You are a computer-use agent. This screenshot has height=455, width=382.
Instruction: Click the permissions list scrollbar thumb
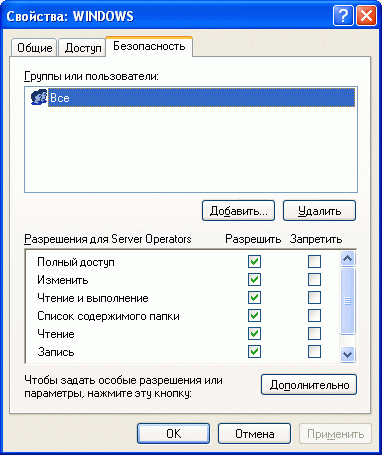point(348,301)
